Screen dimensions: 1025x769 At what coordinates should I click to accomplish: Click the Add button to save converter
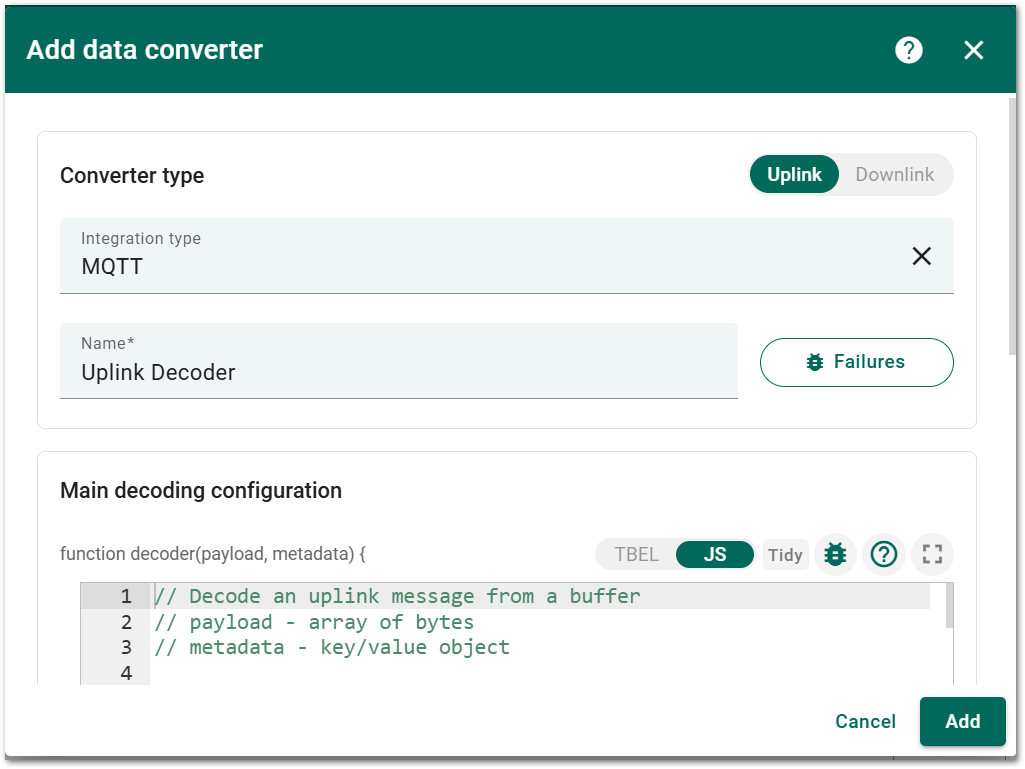click(x=961, y=721)
